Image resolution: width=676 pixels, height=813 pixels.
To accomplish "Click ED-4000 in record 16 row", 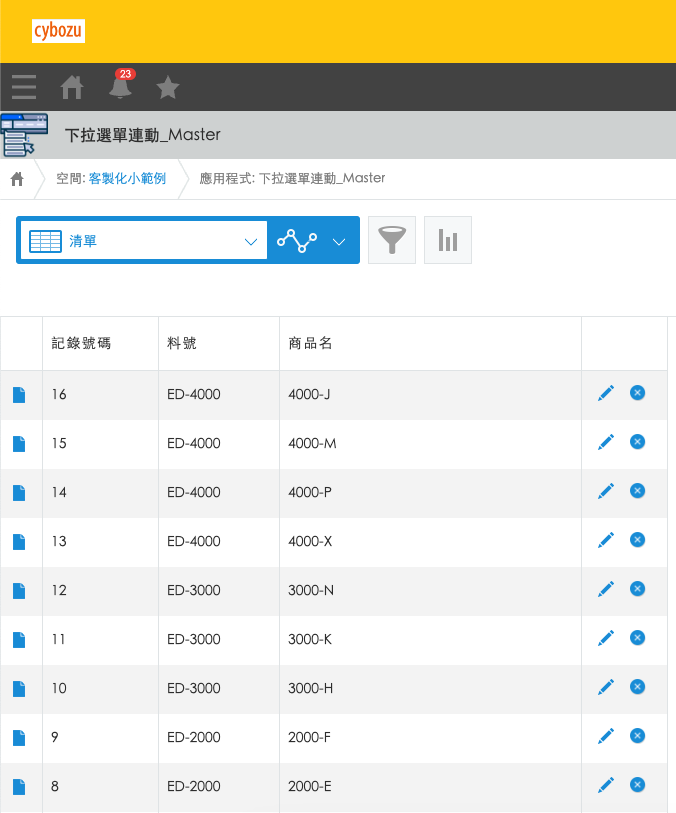I will (x=194, y=395).
